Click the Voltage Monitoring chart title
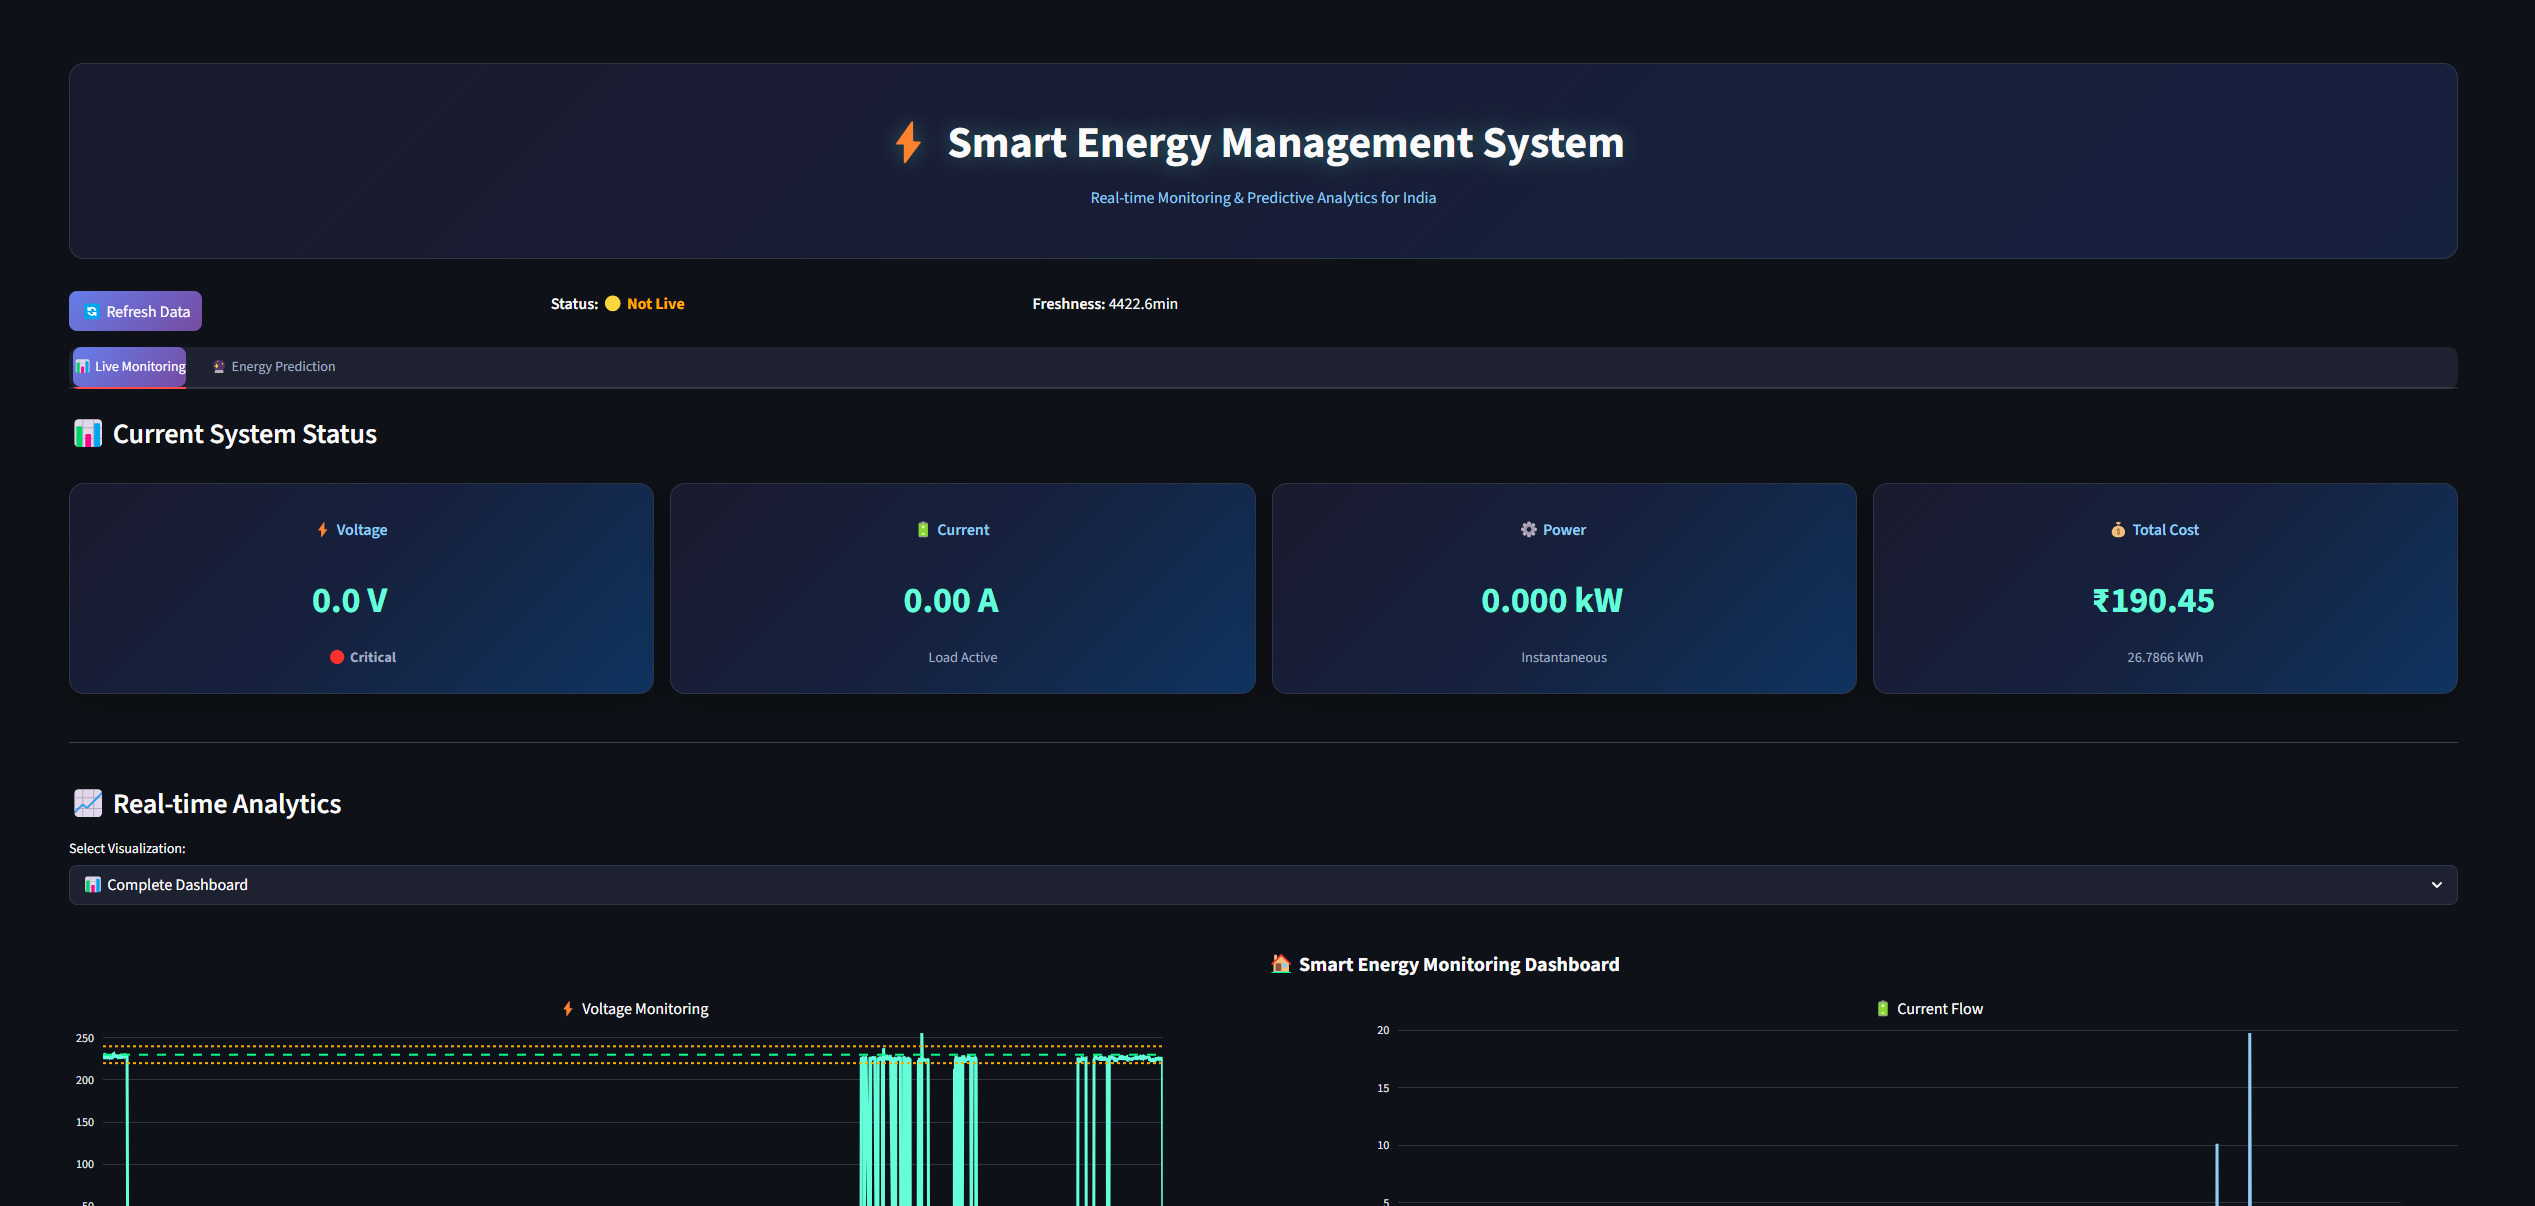Screen dimensions: 2535x1206 click(x=645, y=1009)
